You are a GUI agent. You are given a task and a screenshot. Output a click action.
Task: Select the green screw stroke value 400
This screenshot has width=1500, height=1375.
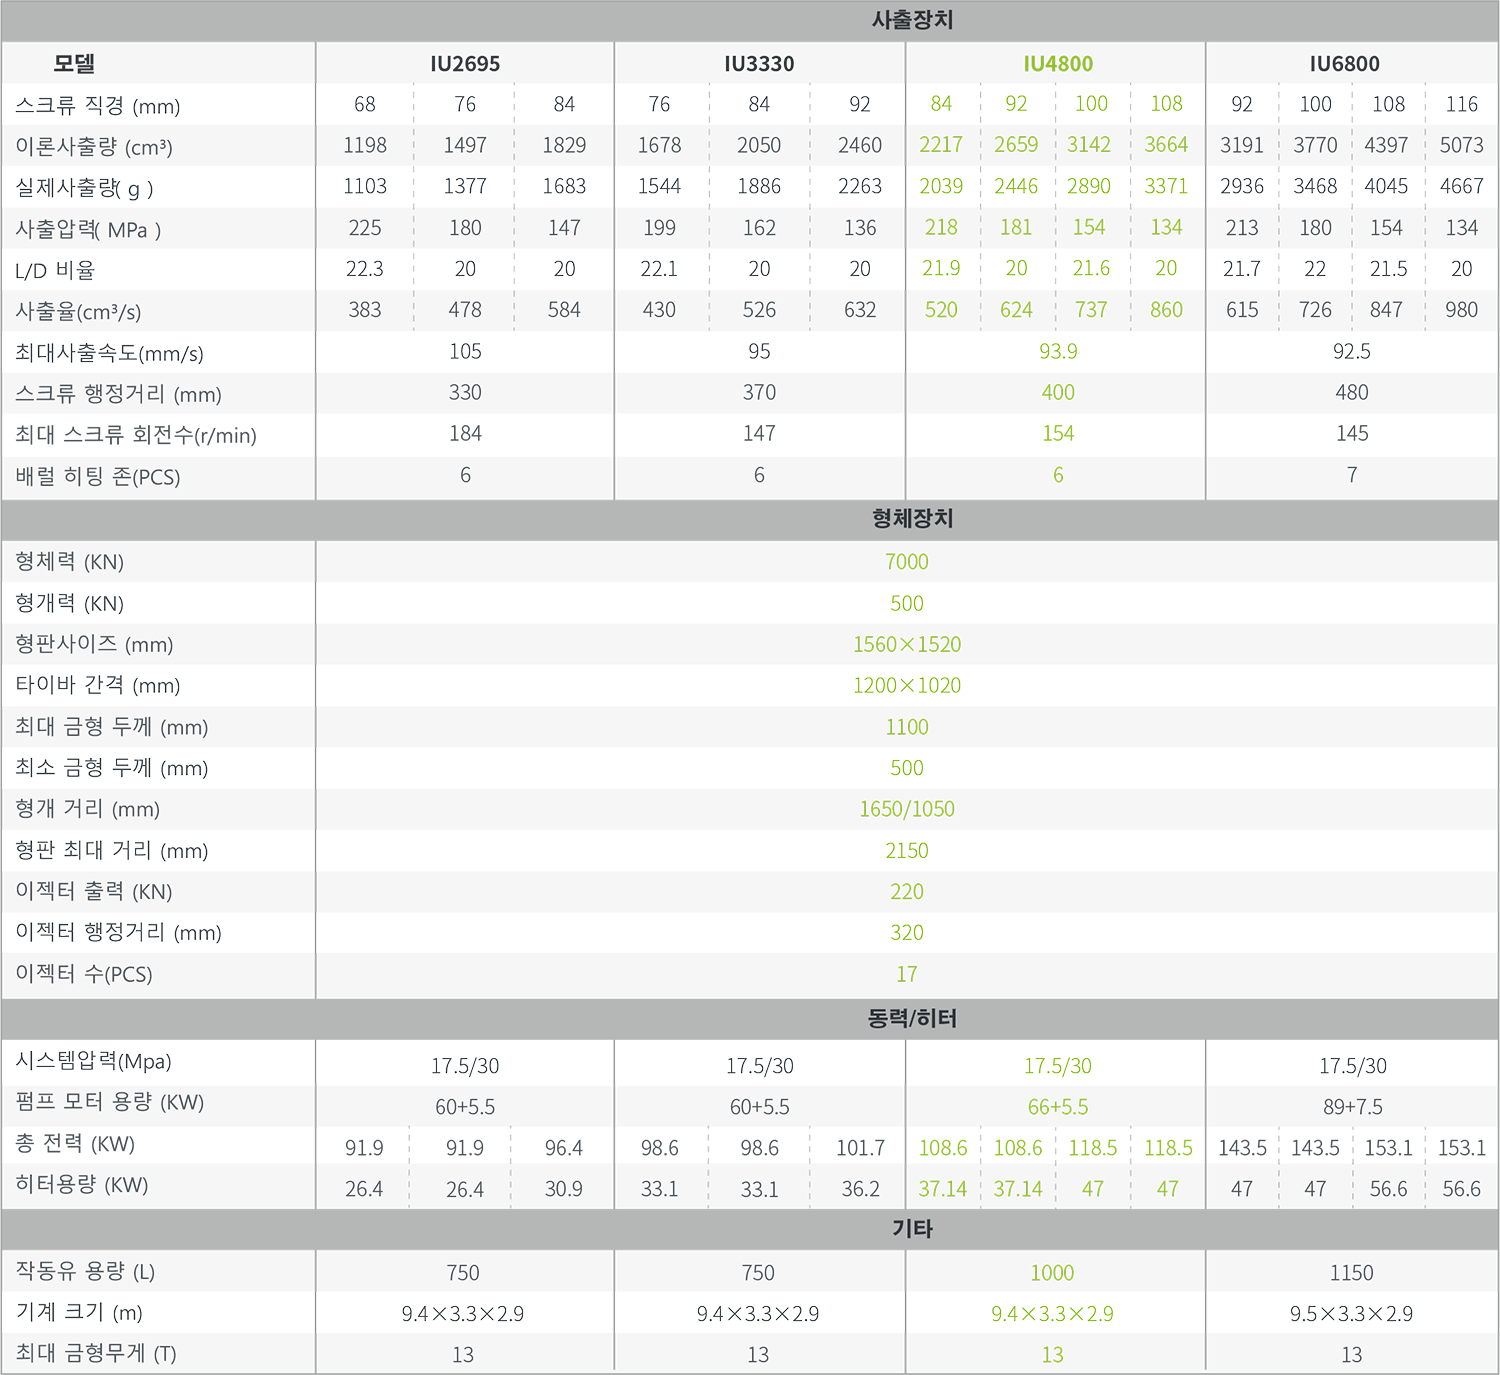(x=1058, y=393)
